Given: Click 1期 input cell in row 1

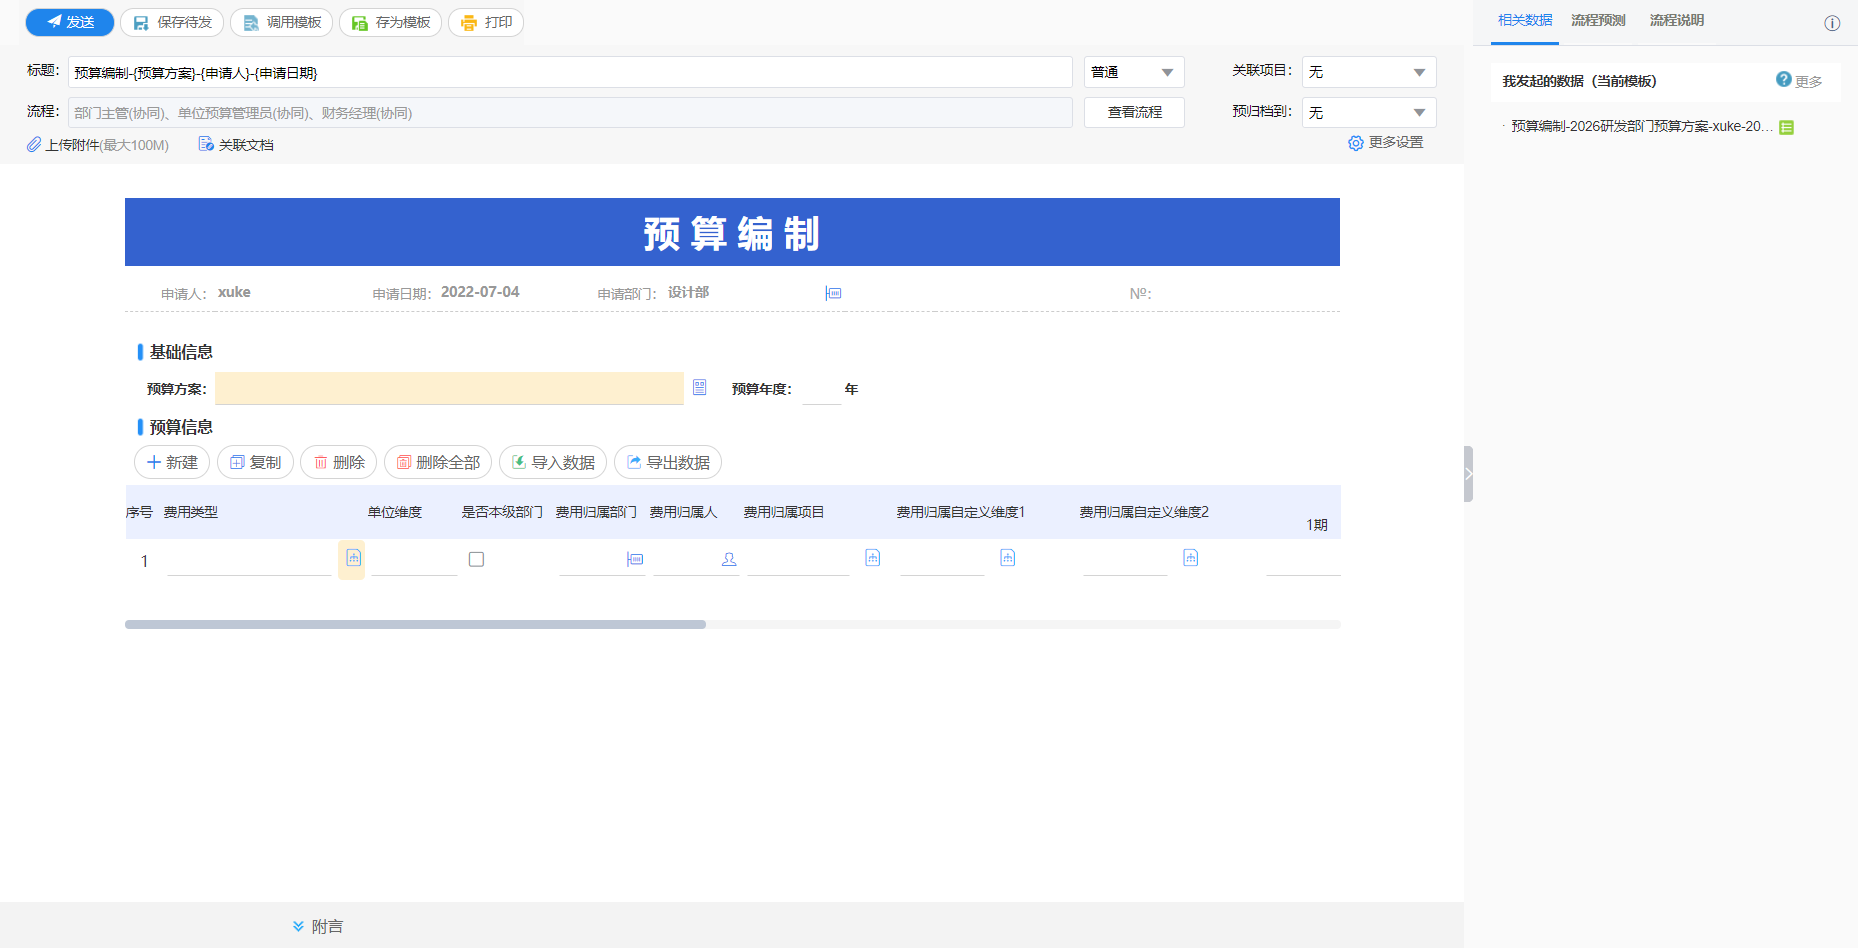Looking at the screenshot, I should 1303,560.
